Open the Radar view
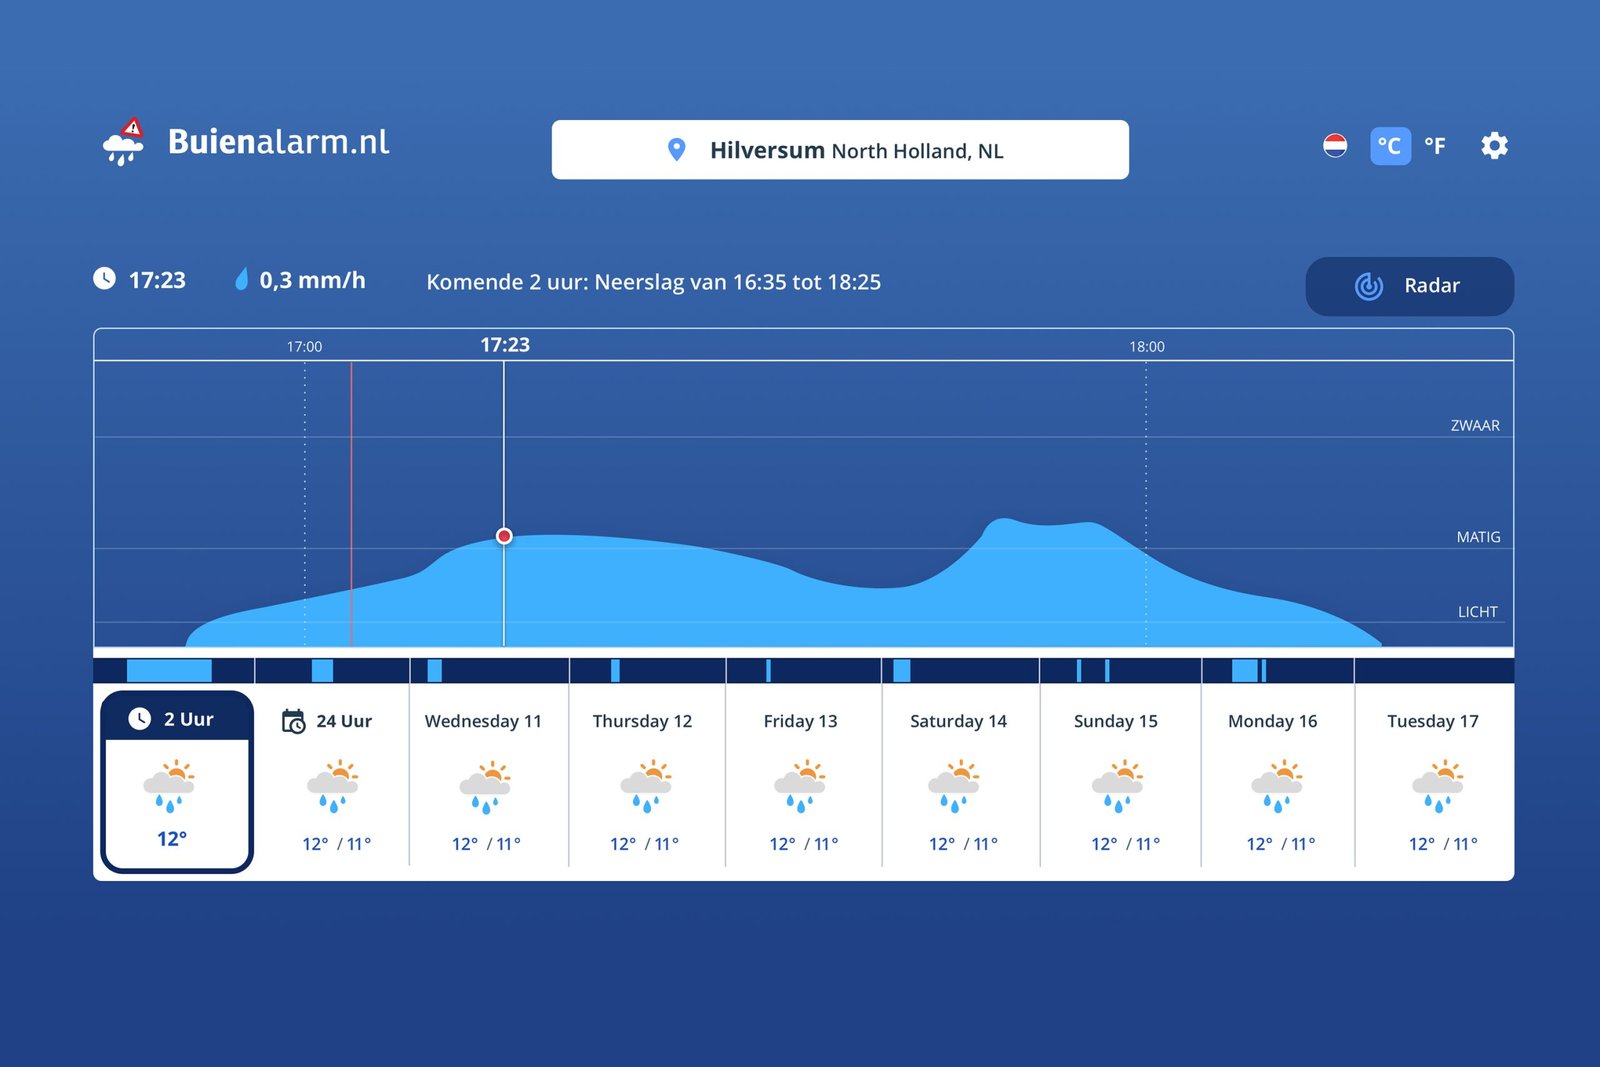Screen dimensions: 1600x1067 (1409, 286)
